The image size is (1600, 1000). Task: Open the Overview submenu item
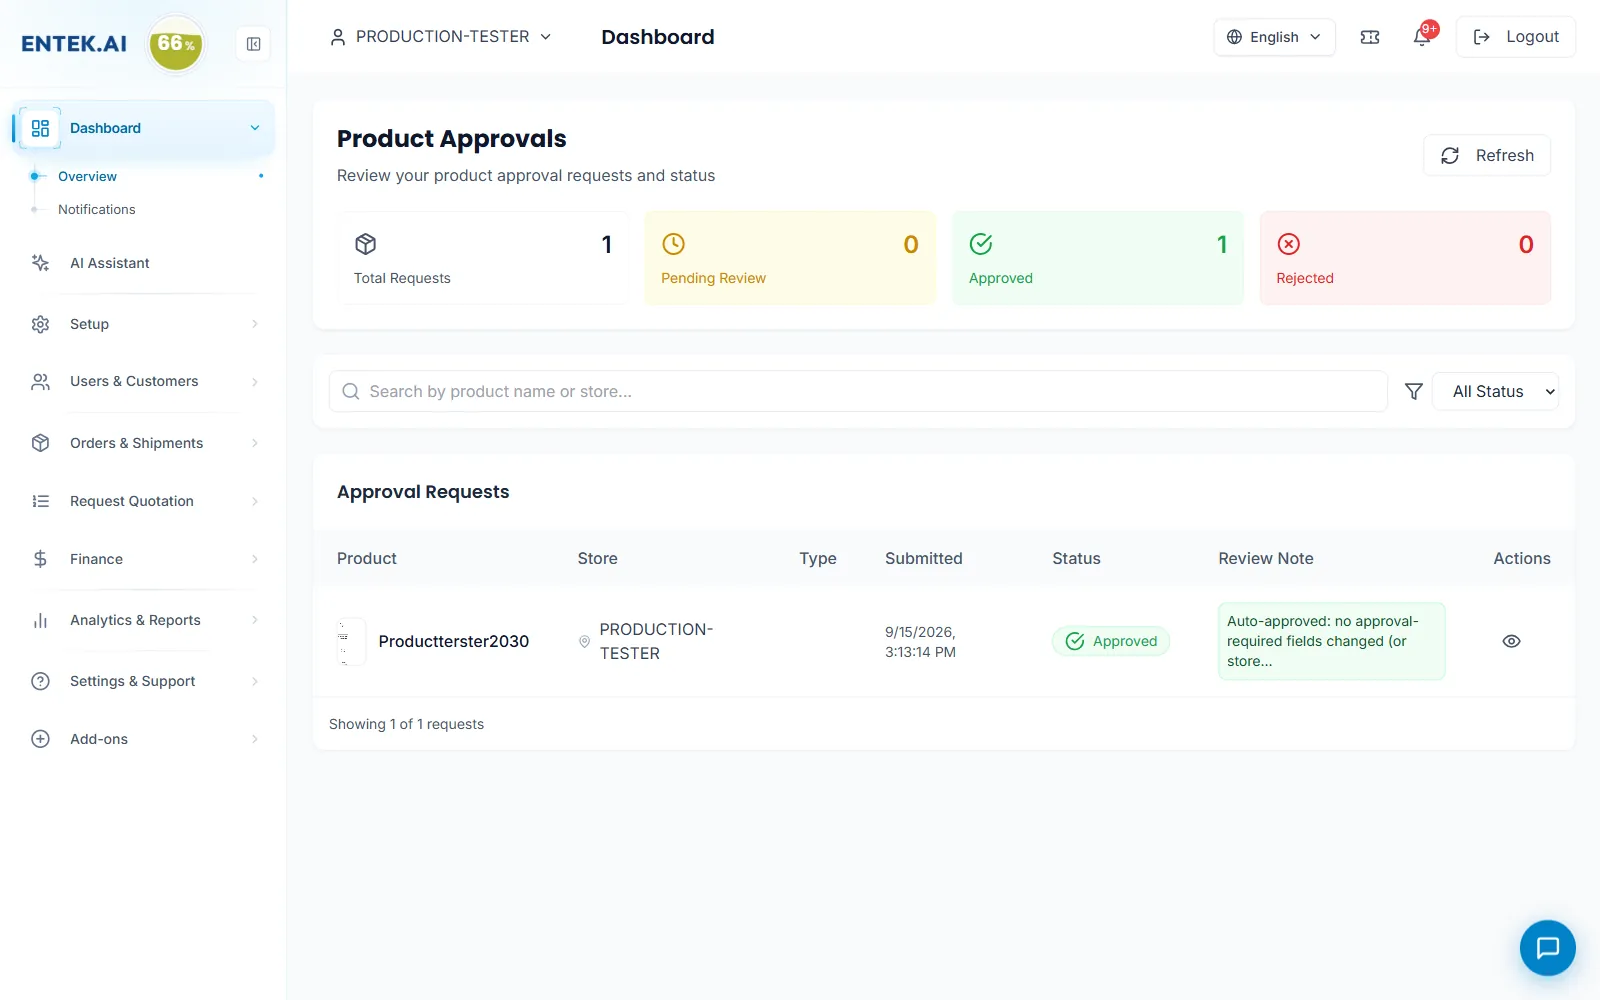click(x=87, y=176)
